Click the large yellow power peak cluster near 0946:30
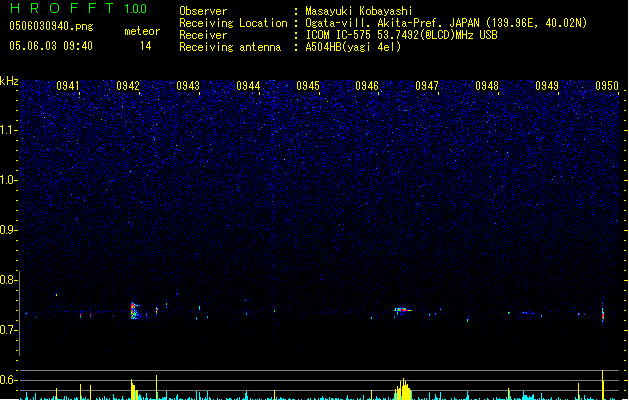 tap(403, 389)
